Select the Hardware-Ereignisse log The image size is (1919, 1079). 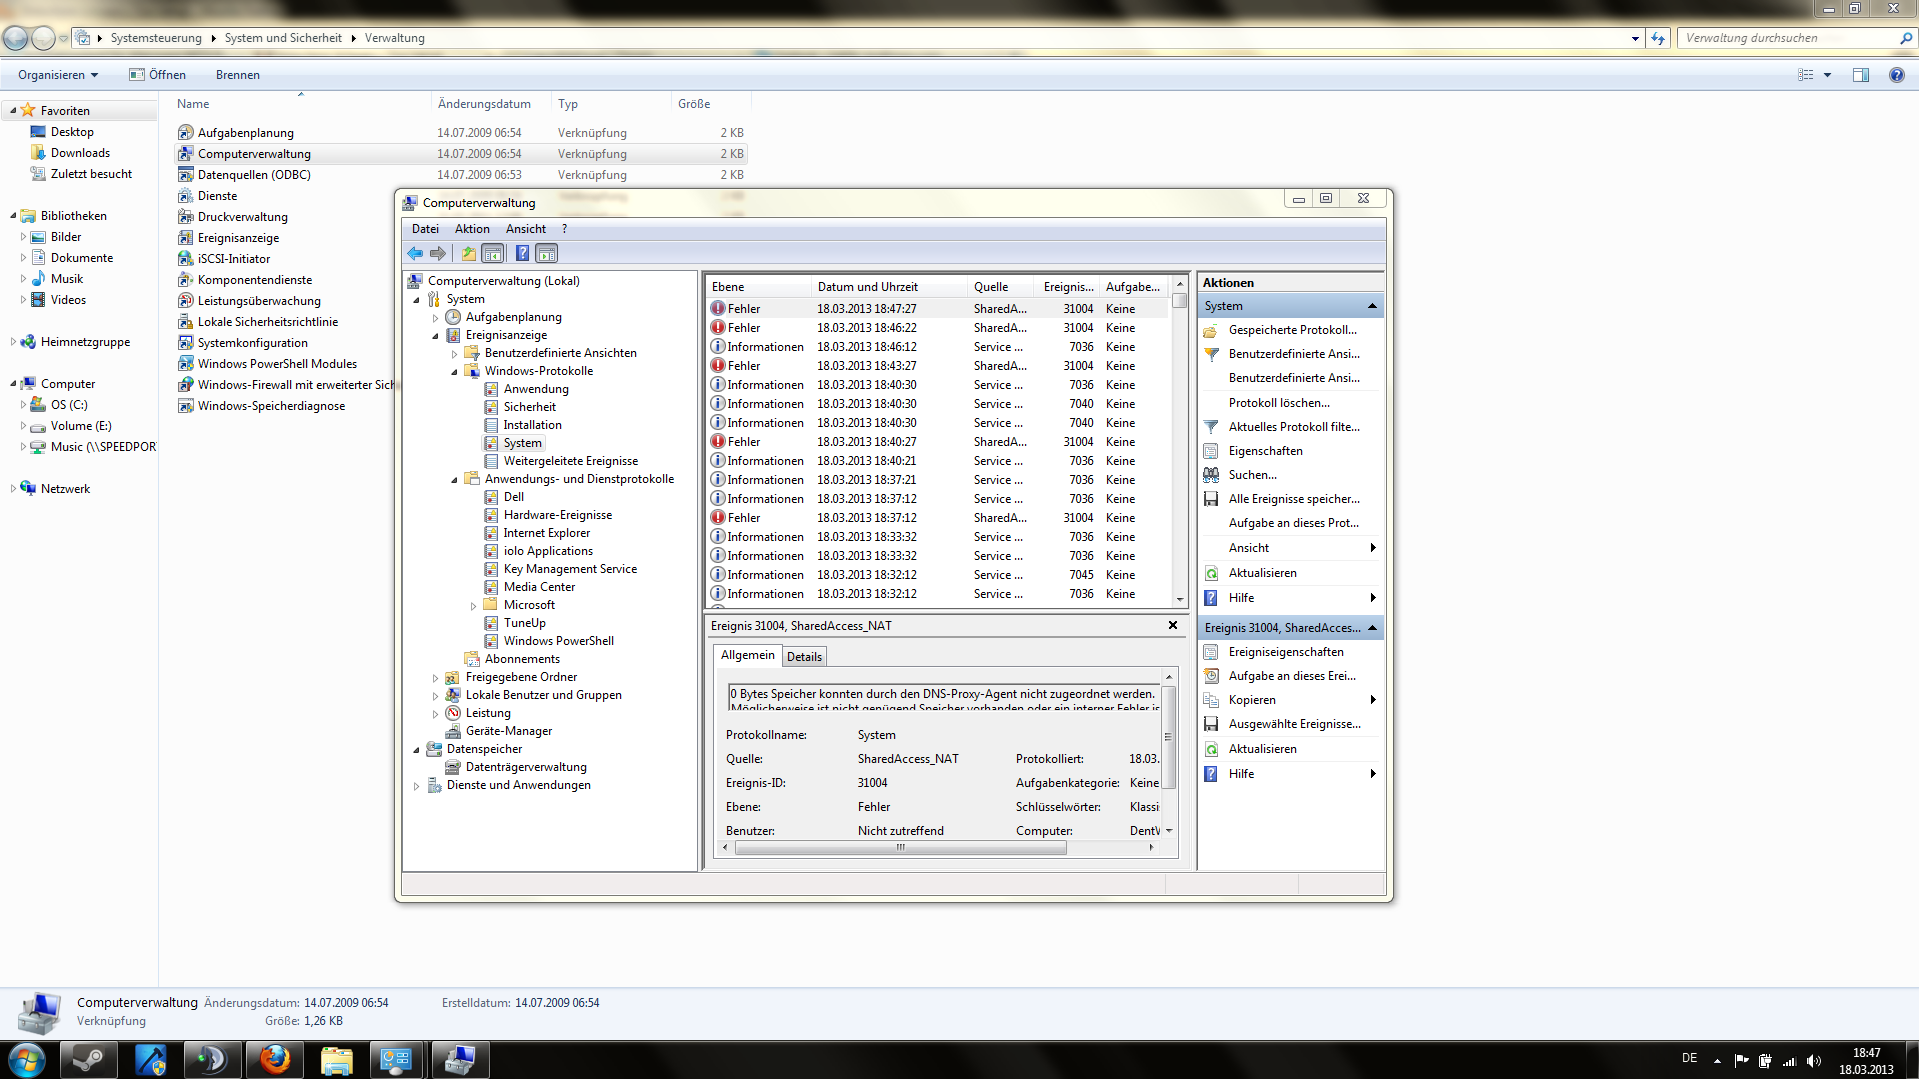coord(557,515)
